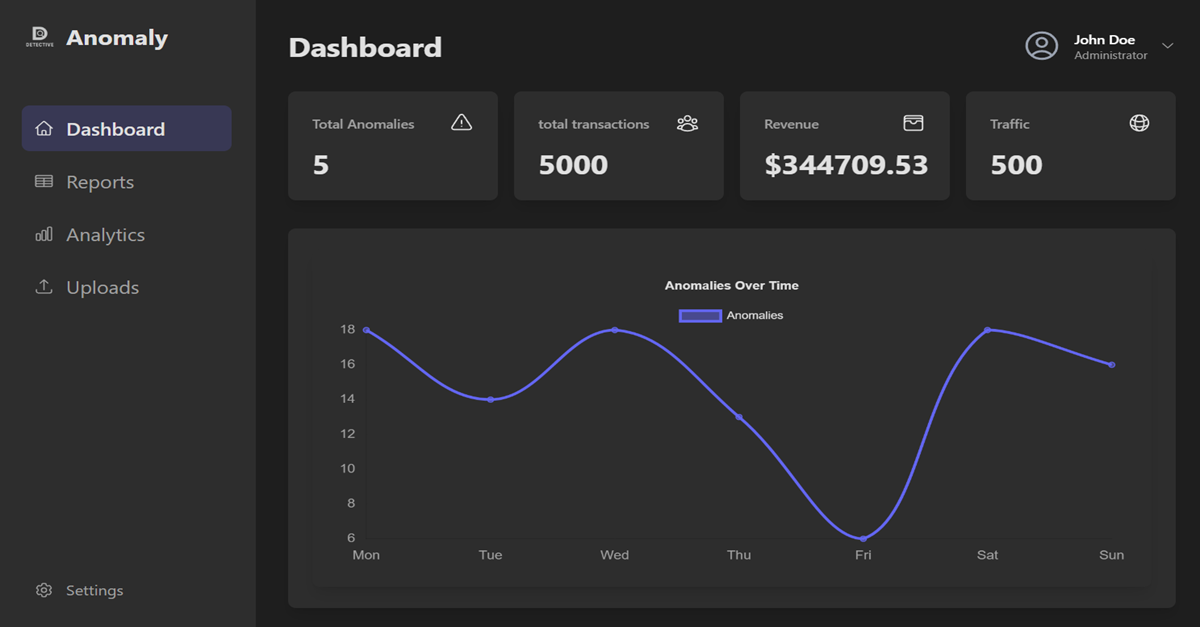Click the Dashboard home icon
Viewport: 1200px width, 627px height.
click(x=44, y=129)
